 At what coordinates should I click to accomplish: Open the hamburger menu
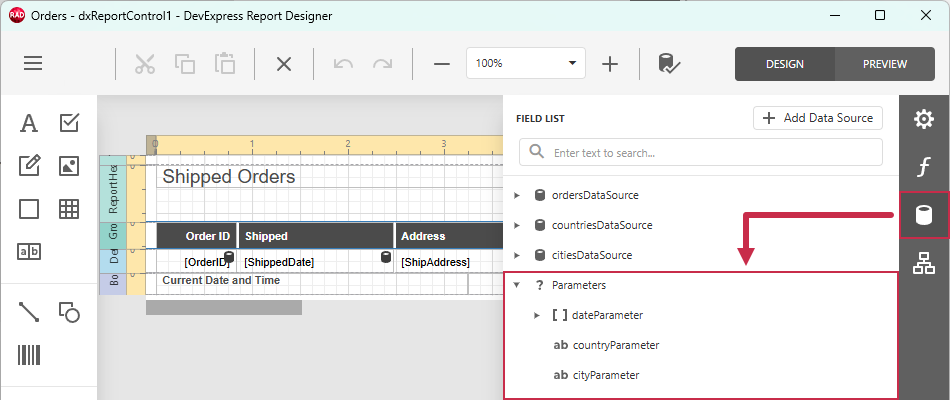(33, 64)
